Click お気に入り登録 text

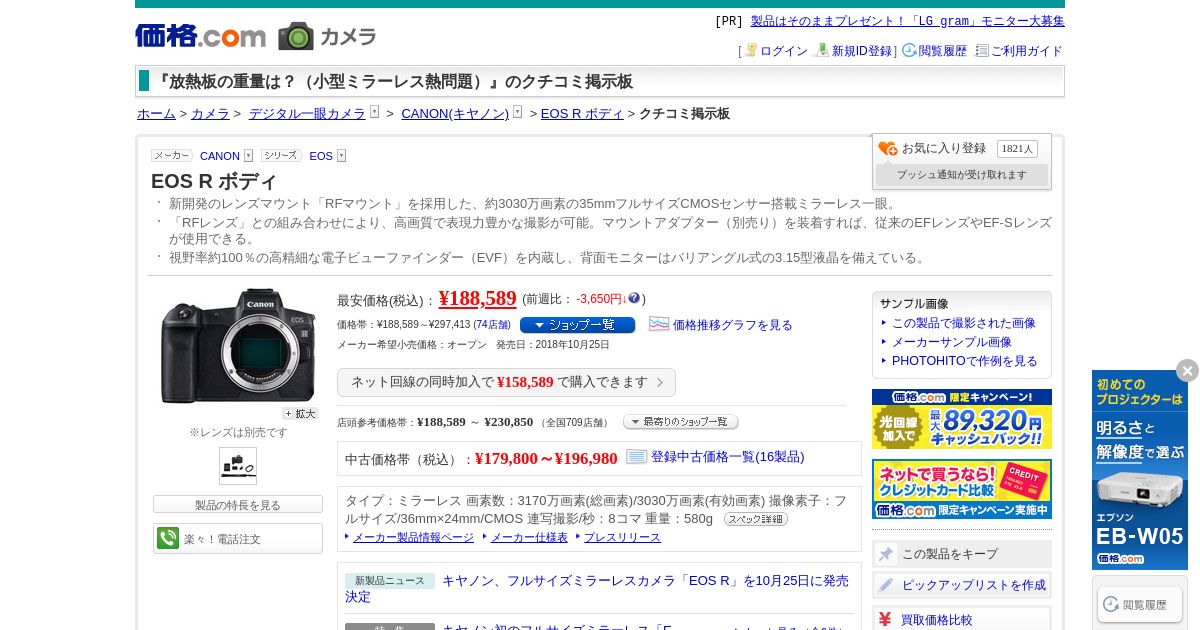[x=944, y=148]
